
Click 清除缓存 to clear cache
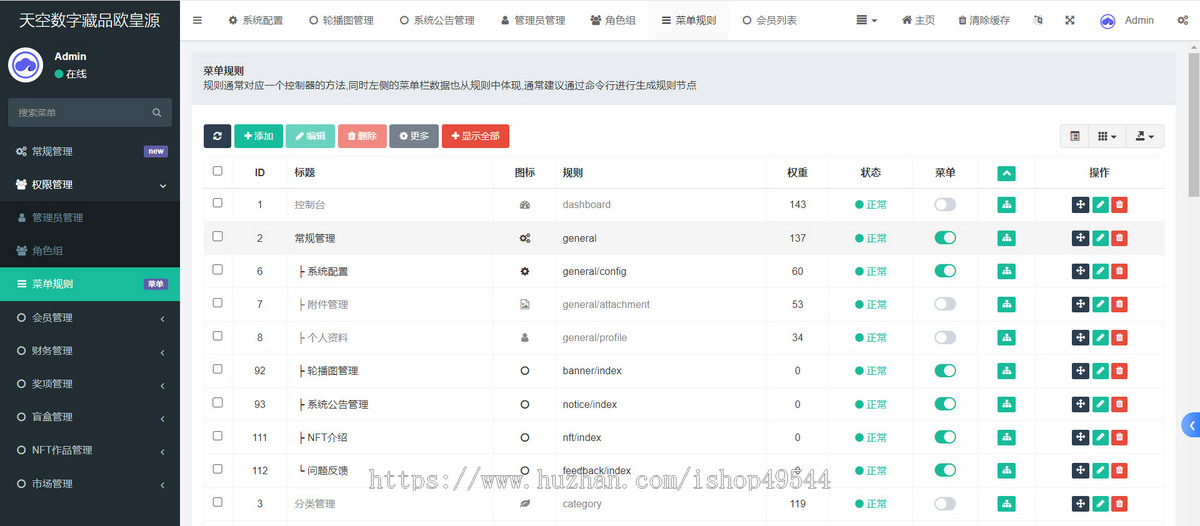point(984,20)
